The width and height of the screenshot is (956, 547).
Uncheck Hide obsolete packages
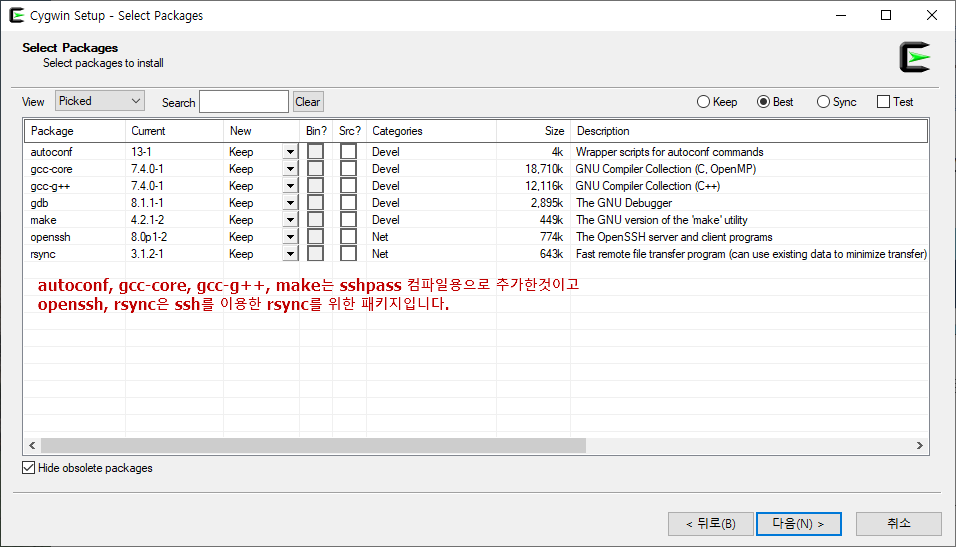pyautogui.click(x=29, y=468)
